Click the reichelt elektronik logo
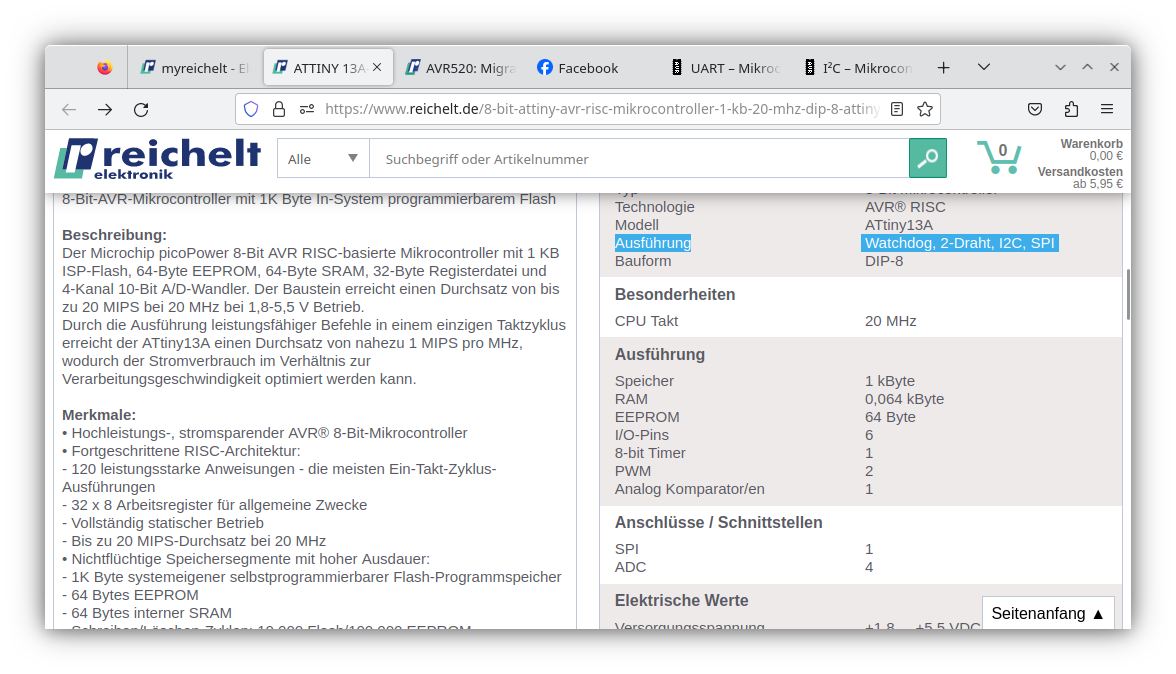The height and width of the screenshot is (674, 1176). pyautogui.click(x=158, y=158)
